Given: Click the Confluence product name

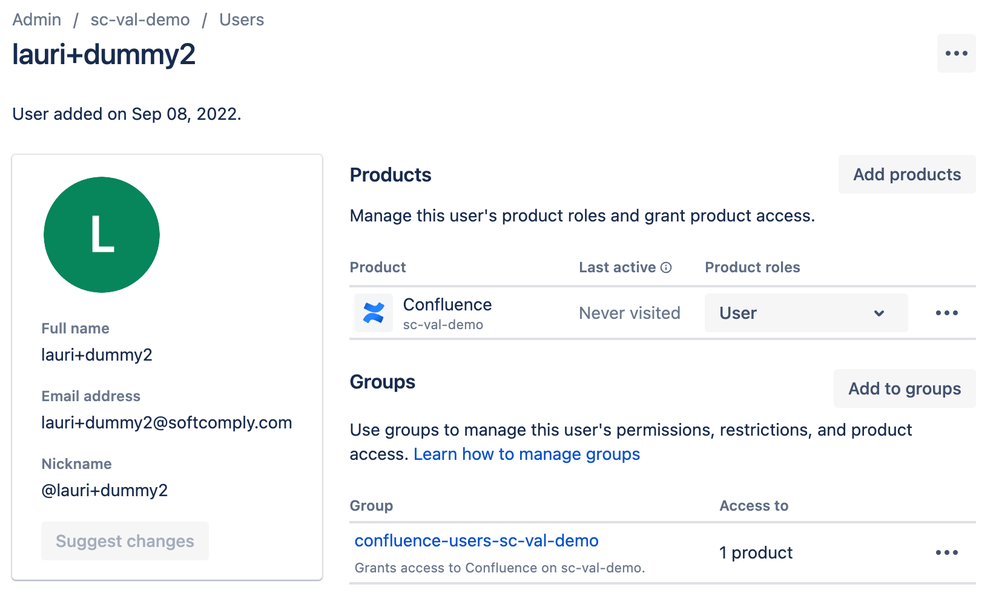Looking at the screenshot, I should click(x=447, y=304).
